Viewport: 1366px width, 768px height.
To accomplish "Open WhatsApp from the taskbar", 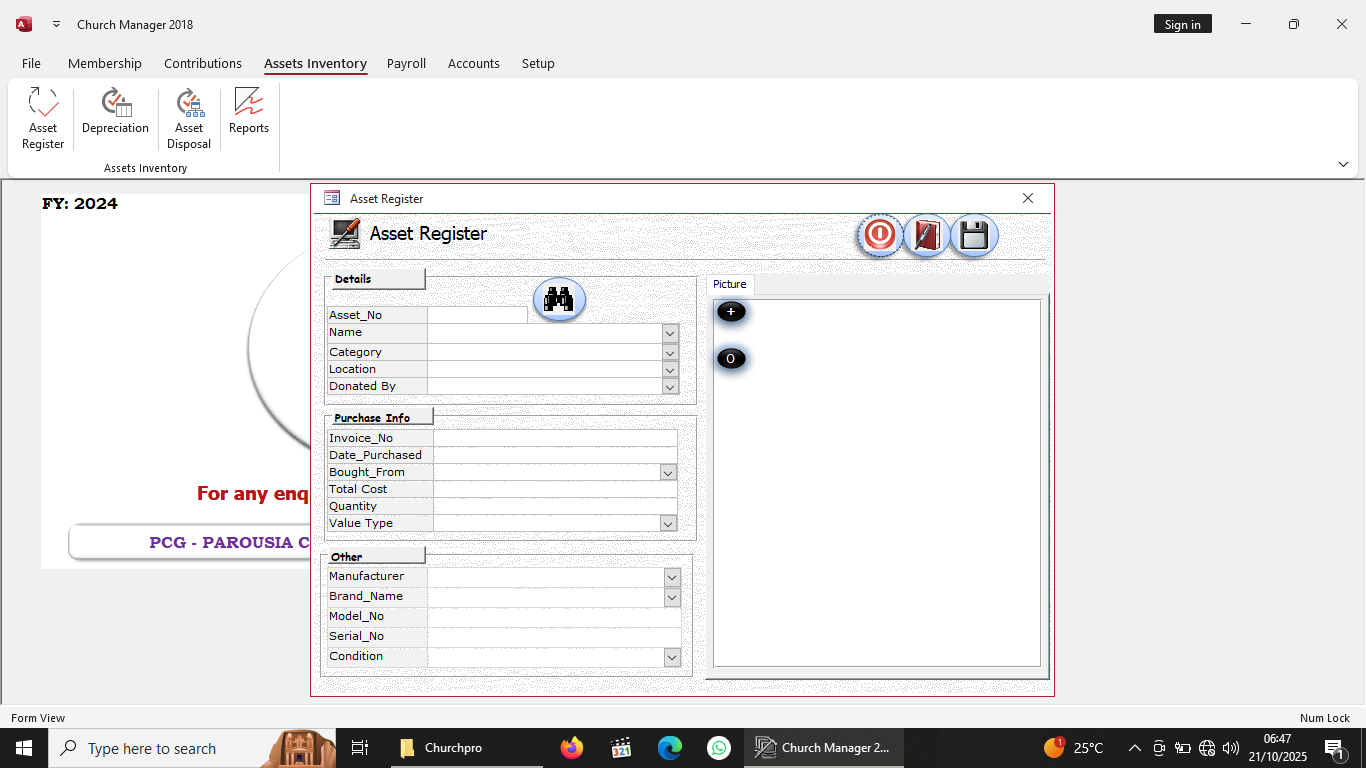I will (x=719, y=748).
